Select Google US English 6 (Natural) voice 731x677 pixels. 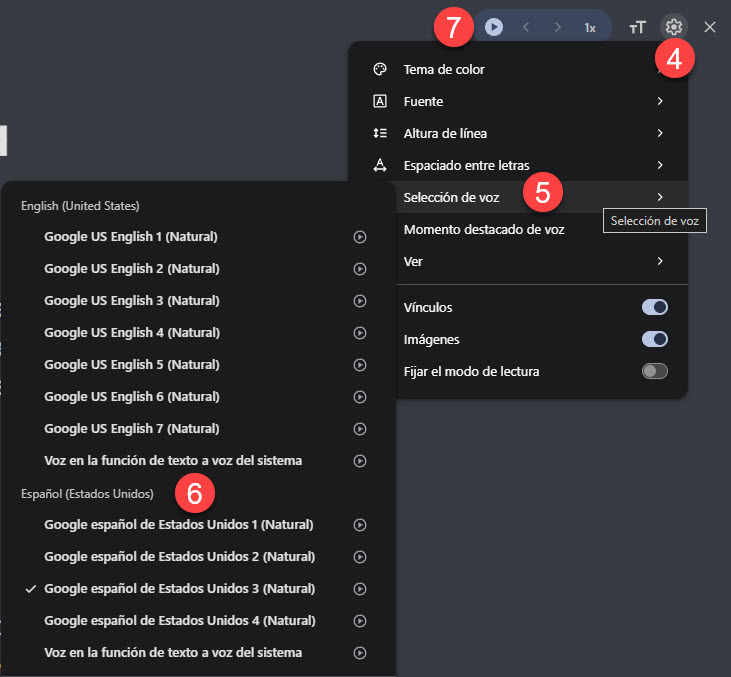tap(132, 397)
